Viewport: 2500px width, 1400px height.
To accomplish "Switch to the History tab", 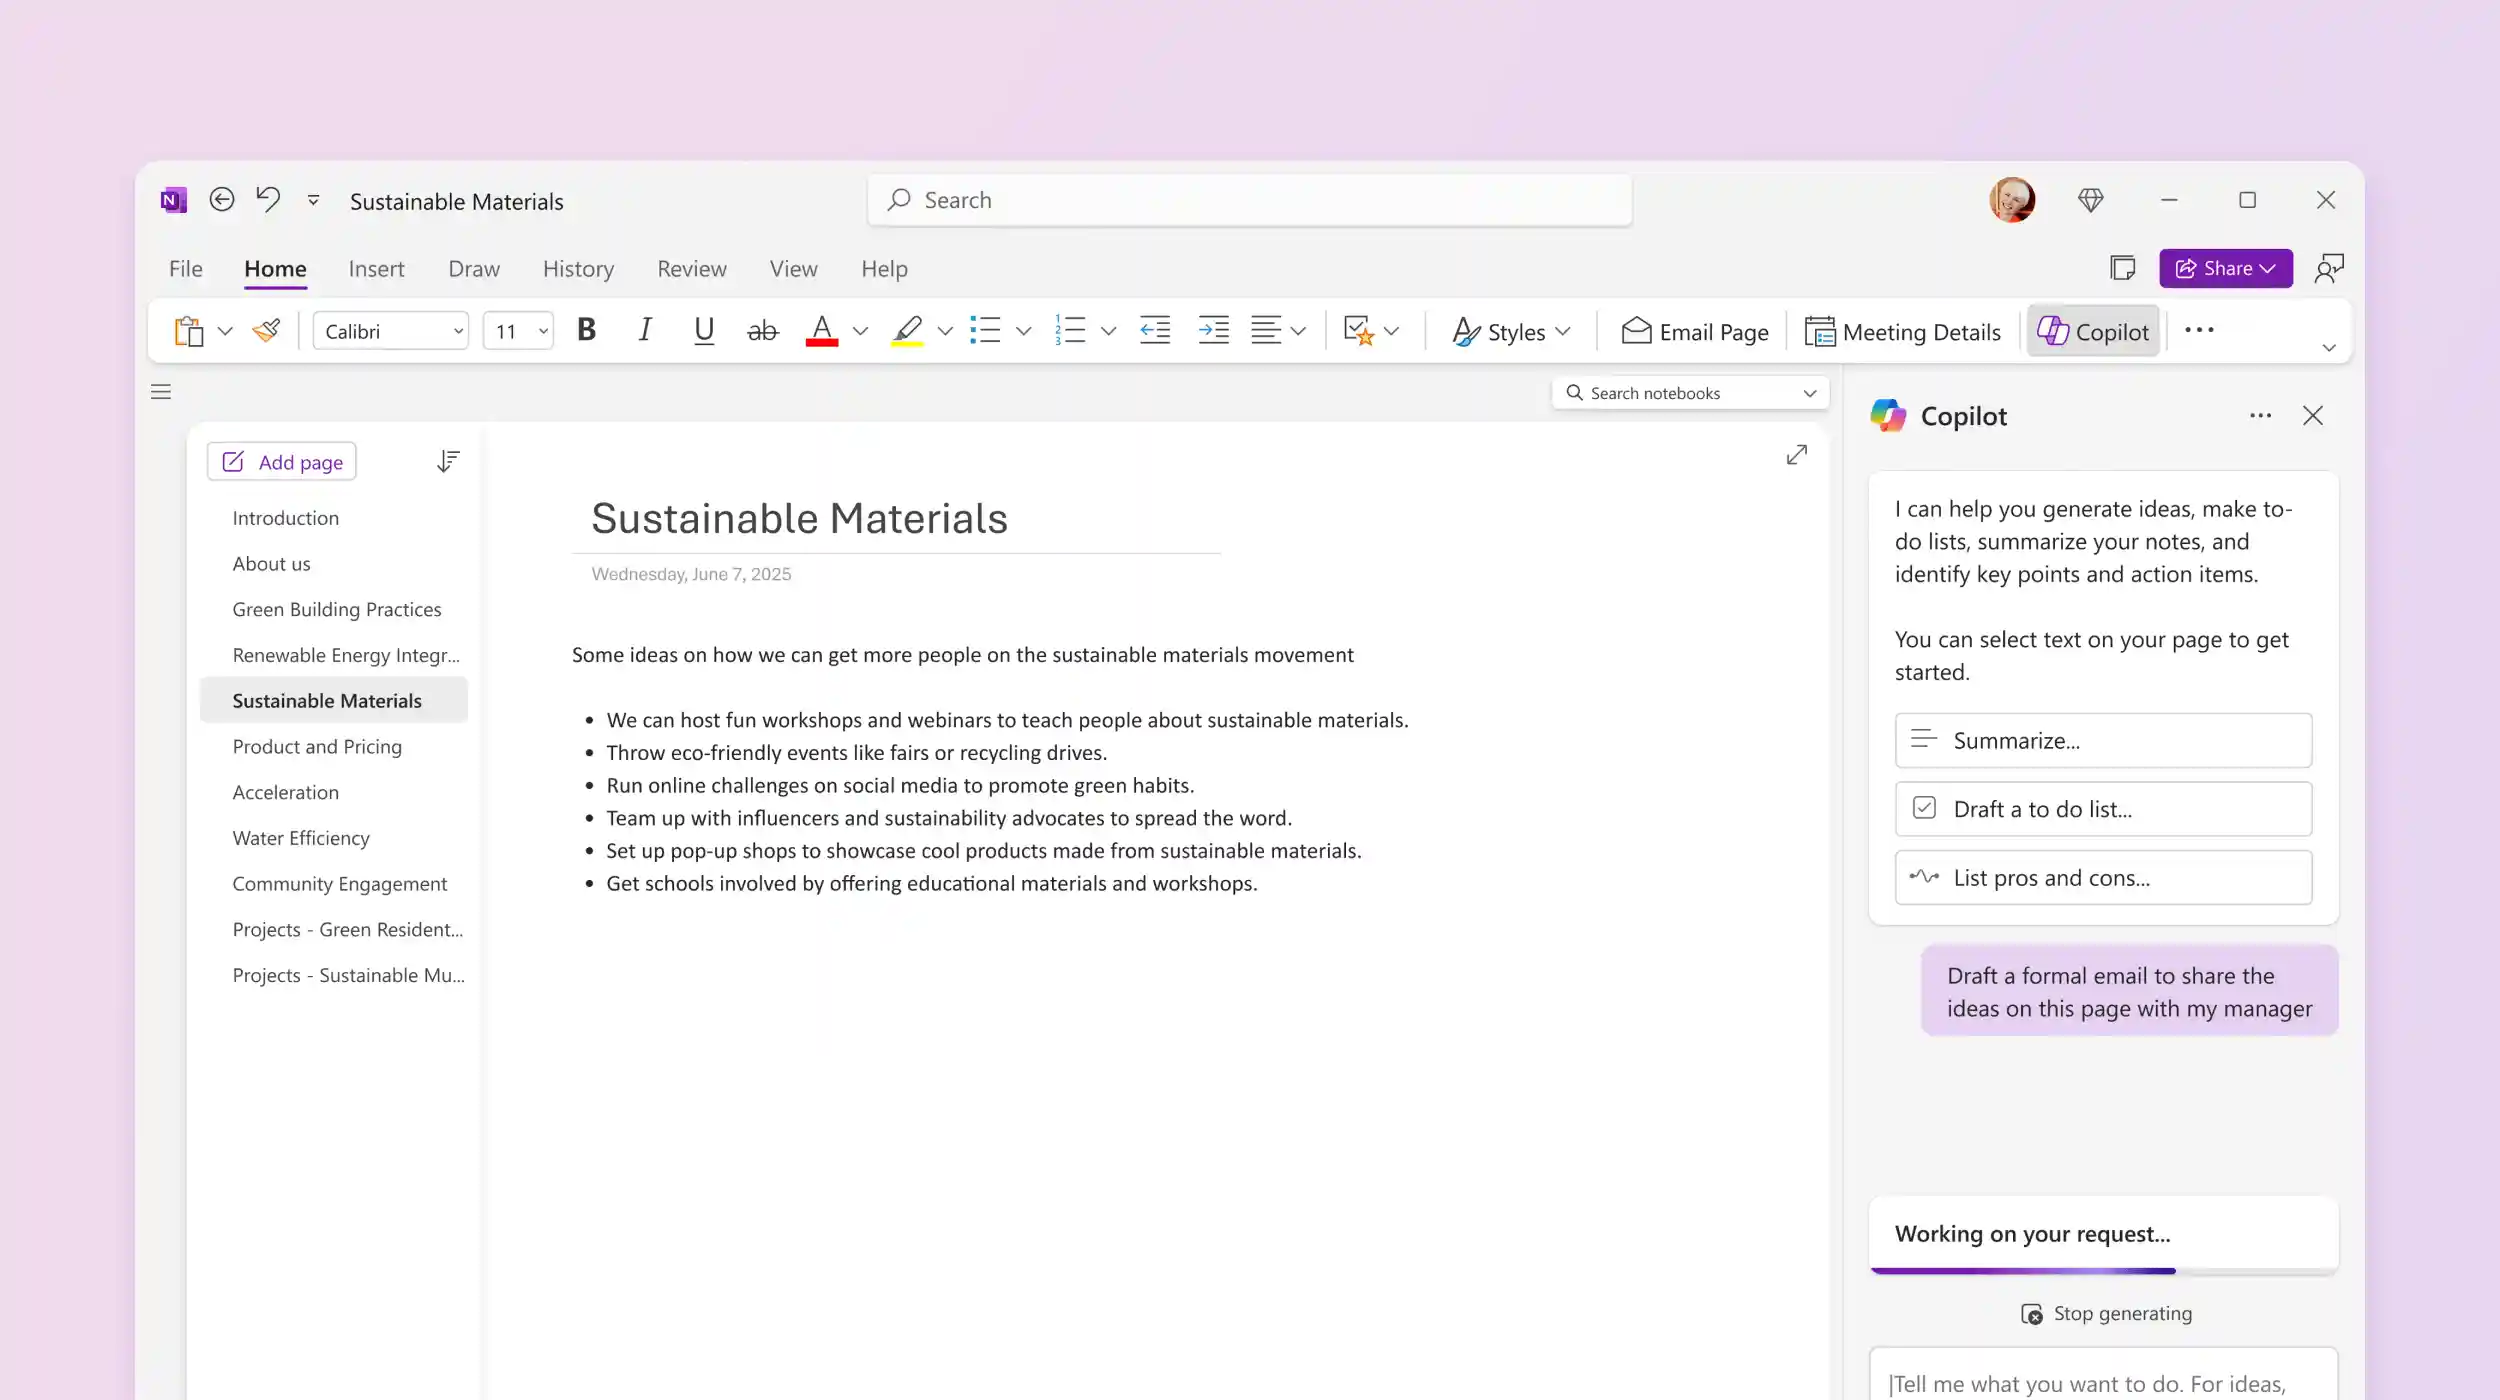I will (578, 268).
